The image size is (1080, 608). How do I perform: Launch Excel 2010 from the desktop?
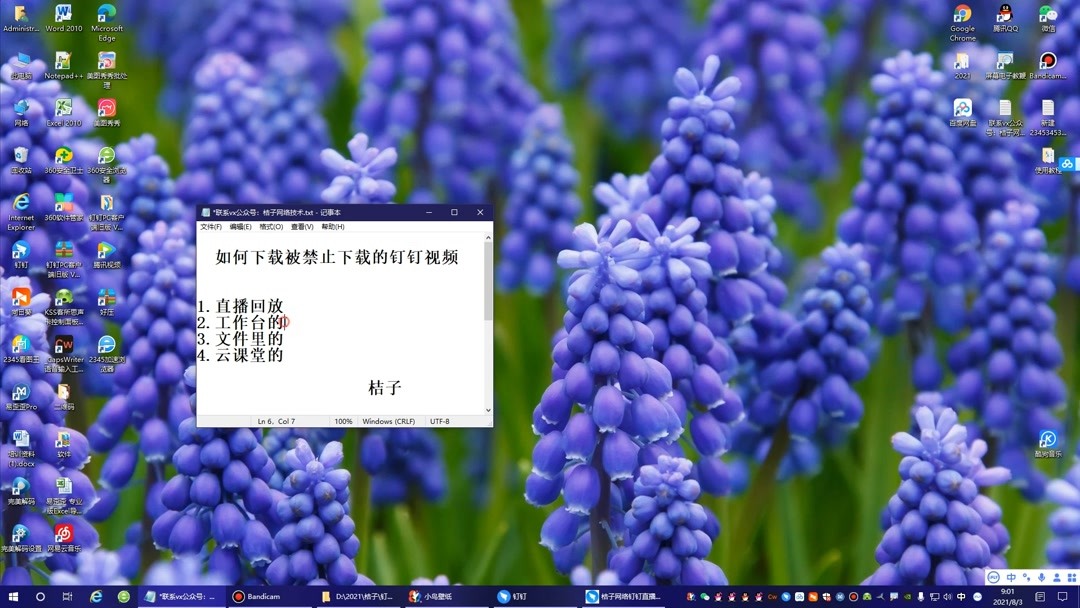tap(63, 107)
